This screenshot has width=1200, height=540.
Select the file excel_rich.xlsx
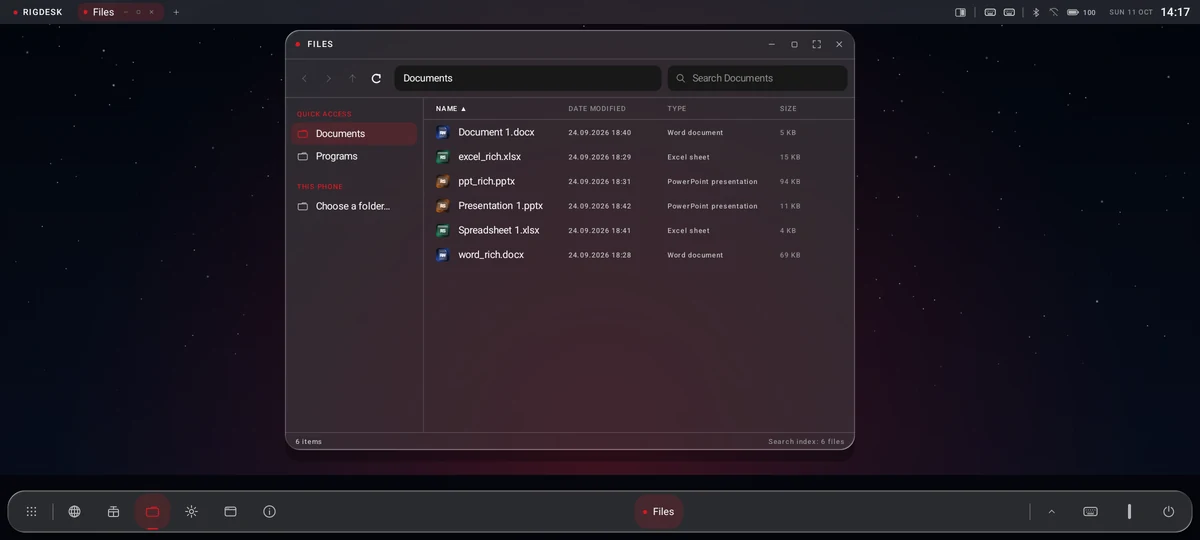[639, 157]
